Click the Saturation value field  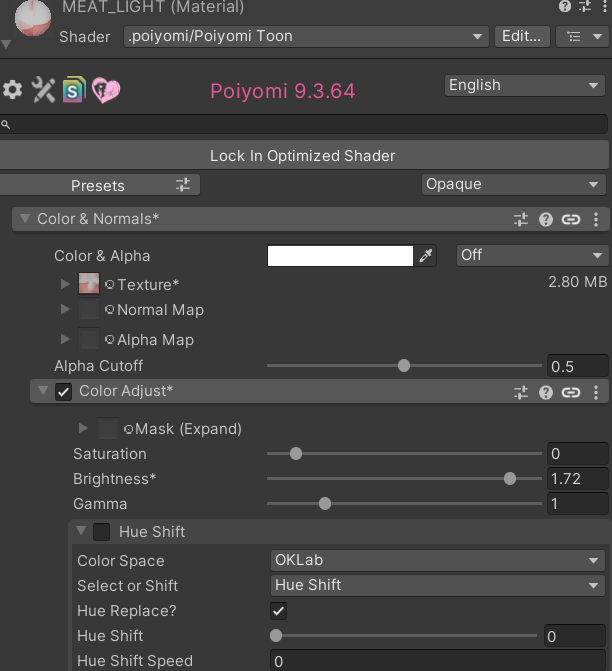[x=578, y=454]
